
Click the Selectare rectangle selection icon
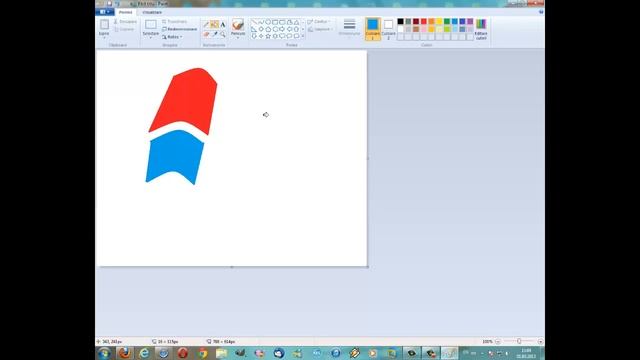coord(151,24)
